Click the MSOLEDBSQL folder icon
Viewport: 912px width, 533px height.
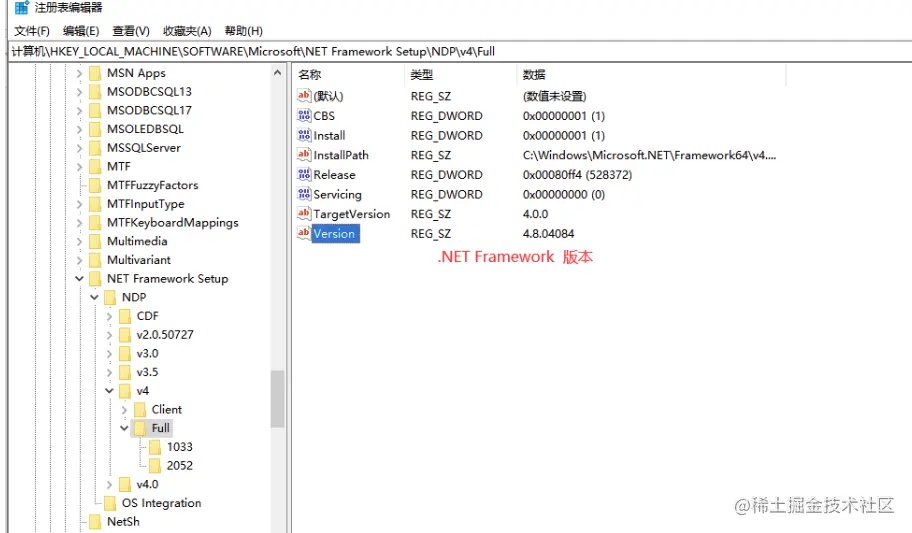click(95, 129)
